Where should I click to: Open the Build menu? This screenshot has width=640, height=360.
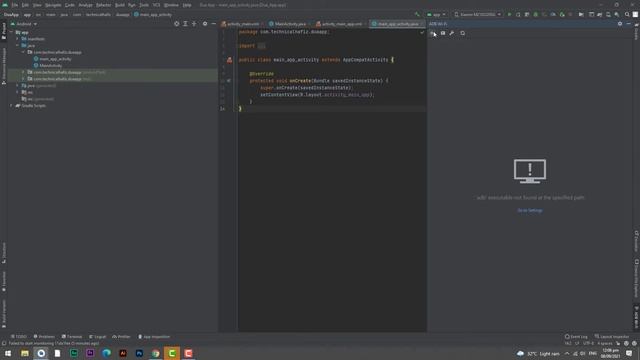[x=120, y=5]
